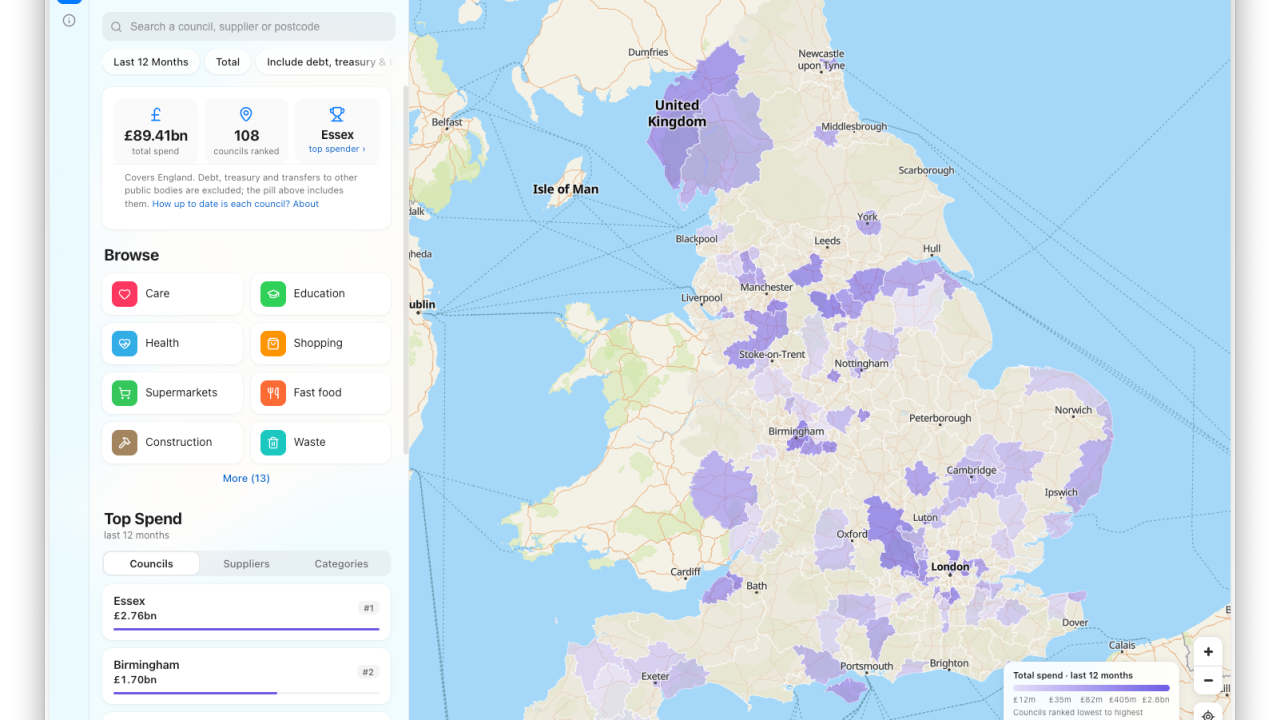Click the £2.76bn amount under Essex
The height and width of the screenshot is (720, 1280).
coord(135,616)
